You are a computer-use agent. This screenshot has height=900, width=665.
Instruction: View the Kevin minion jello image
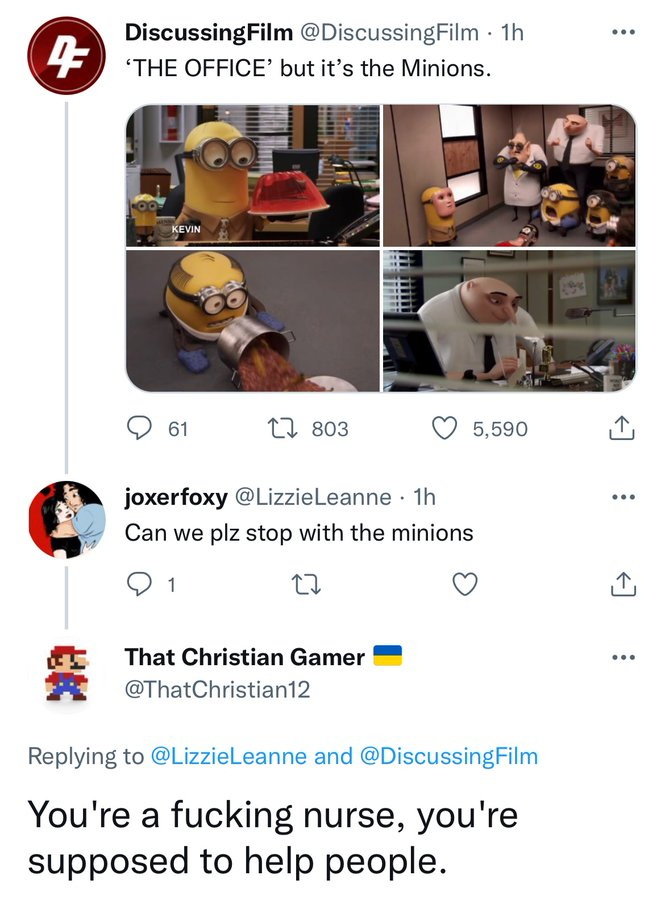coord(253,175)
